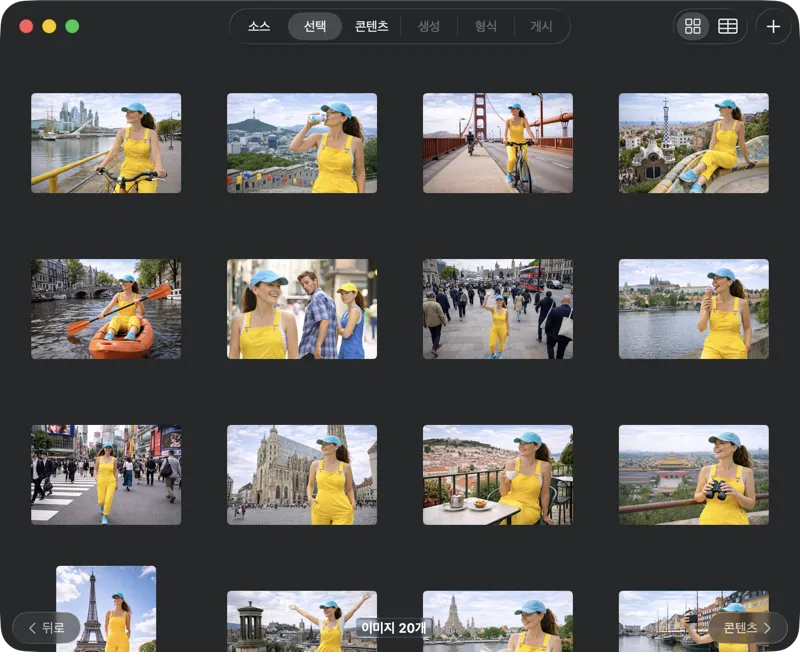Pick the photo with man in plaid shirt
The width and height of the screenshot is (800, 652).
[302, 309]
